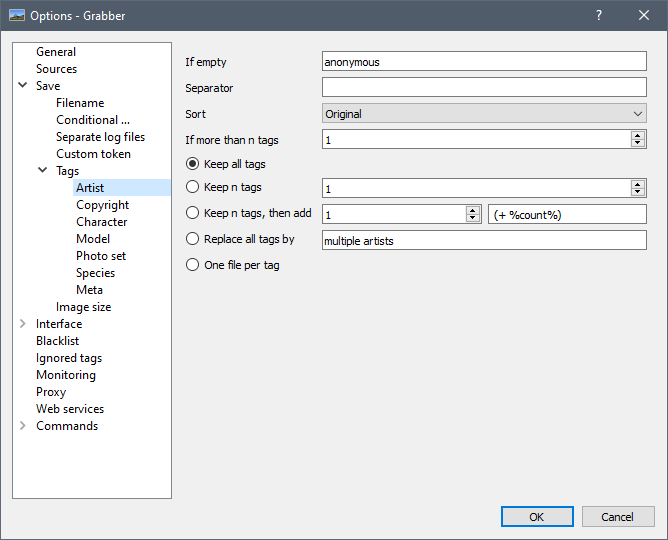The image size is (668, 540).
Task: Increase Keep n tags then add count
Action: pyautogui.click(x=472, y=210)
